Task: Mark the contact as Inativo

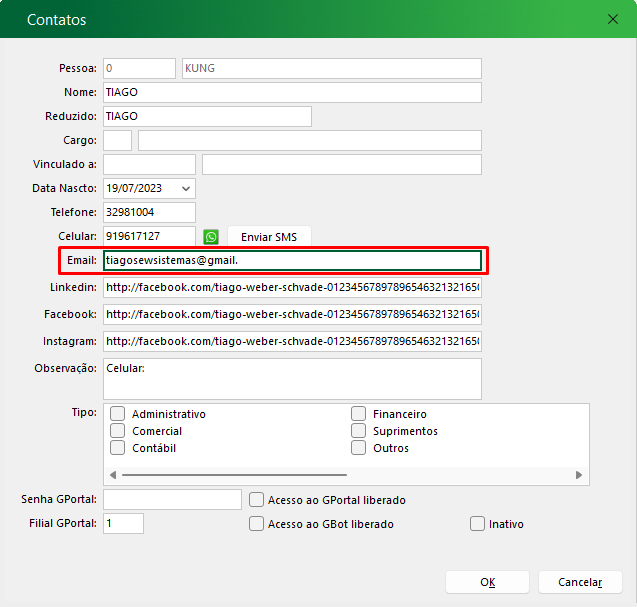Action: click(477, 524)
